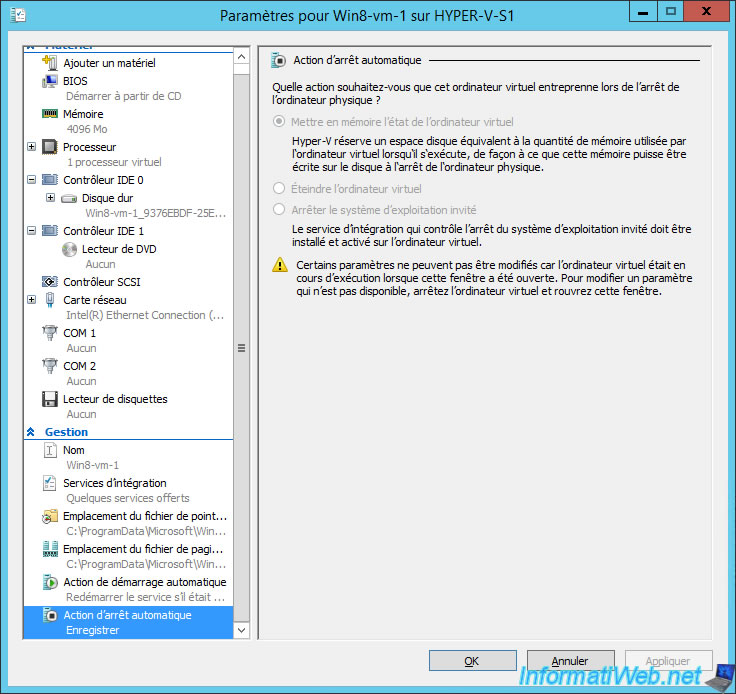The width and height of the screenshot is (736, 694).
Task: Click the Appliquer button
Action: point(668,661)
